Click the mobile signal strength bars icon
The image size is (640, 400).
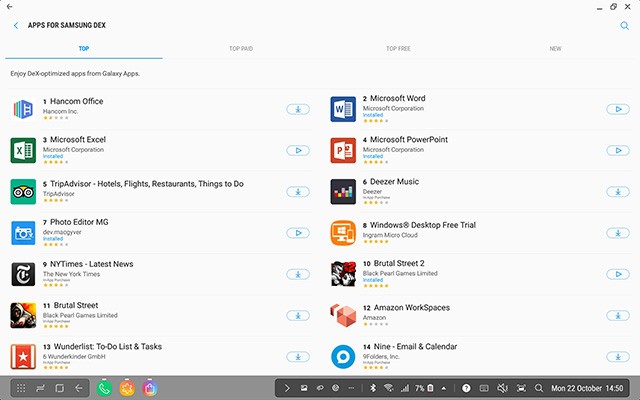coord(404,388)
